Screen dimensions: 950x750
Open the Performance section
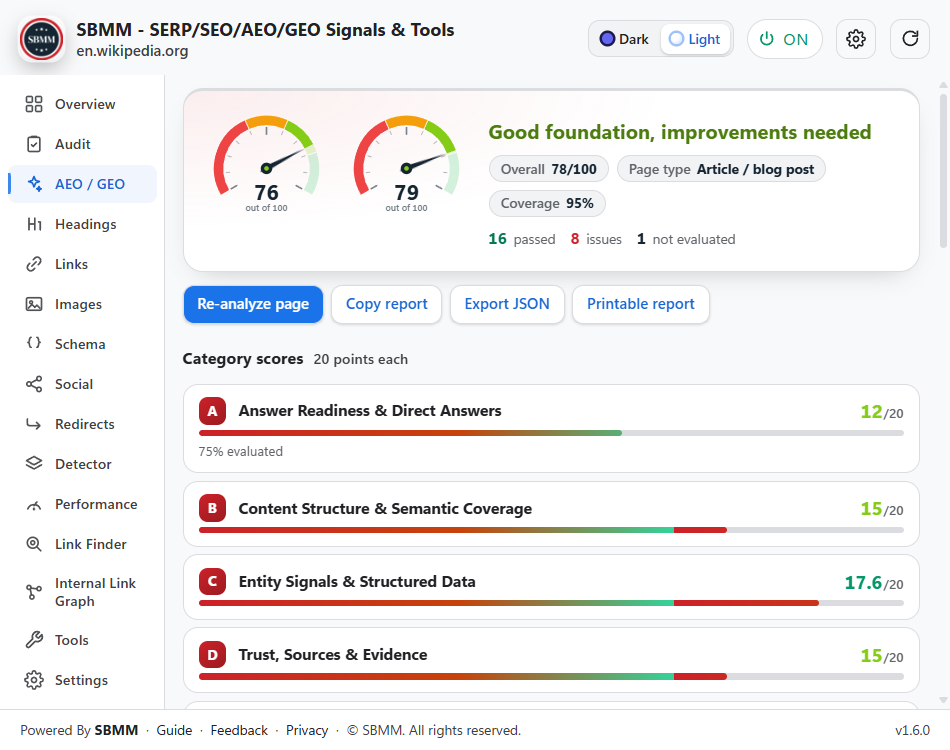tap(82, 504)
